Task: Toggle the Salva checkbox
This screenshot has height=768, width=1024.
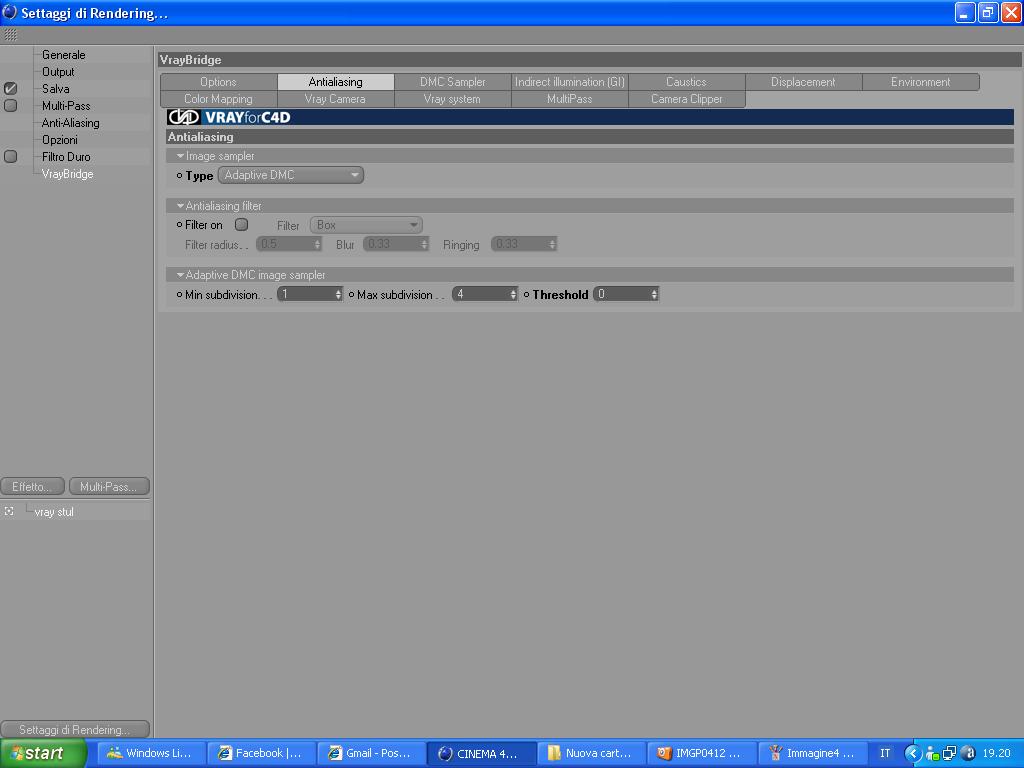Action: pyautogui.click(x=10, y=88)
